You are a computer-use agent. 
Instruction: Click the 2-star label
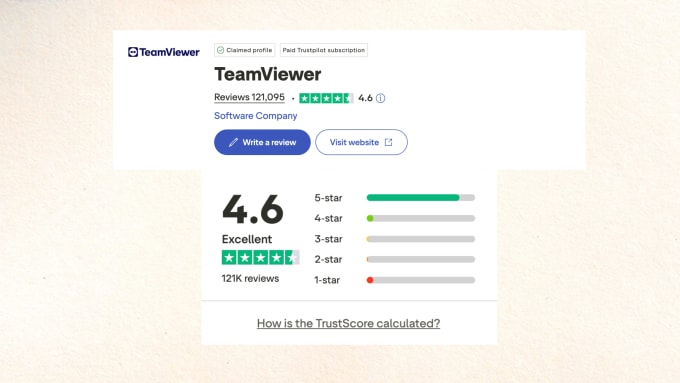tap(328, 259)
